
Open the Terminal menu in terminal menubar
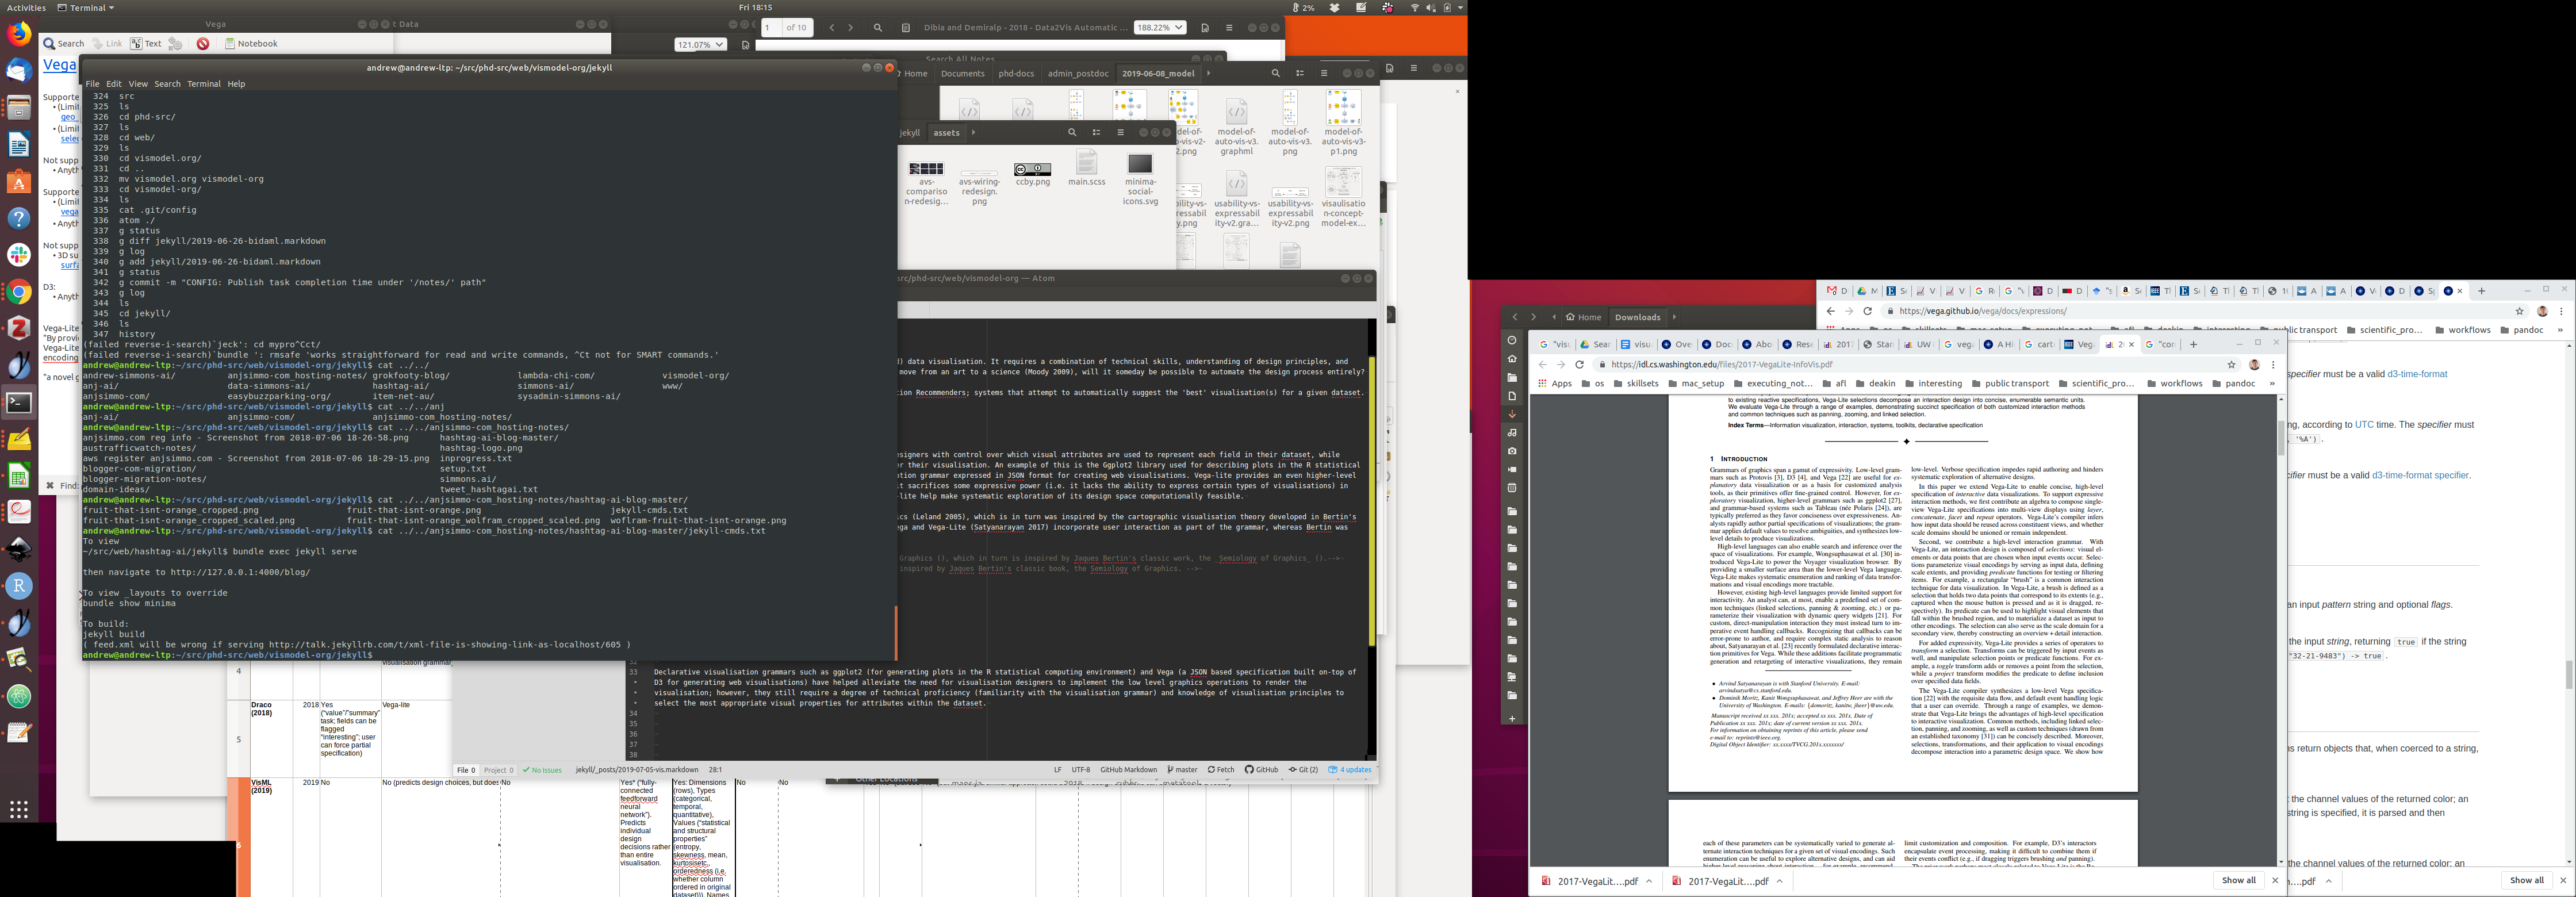coord(203,84)
